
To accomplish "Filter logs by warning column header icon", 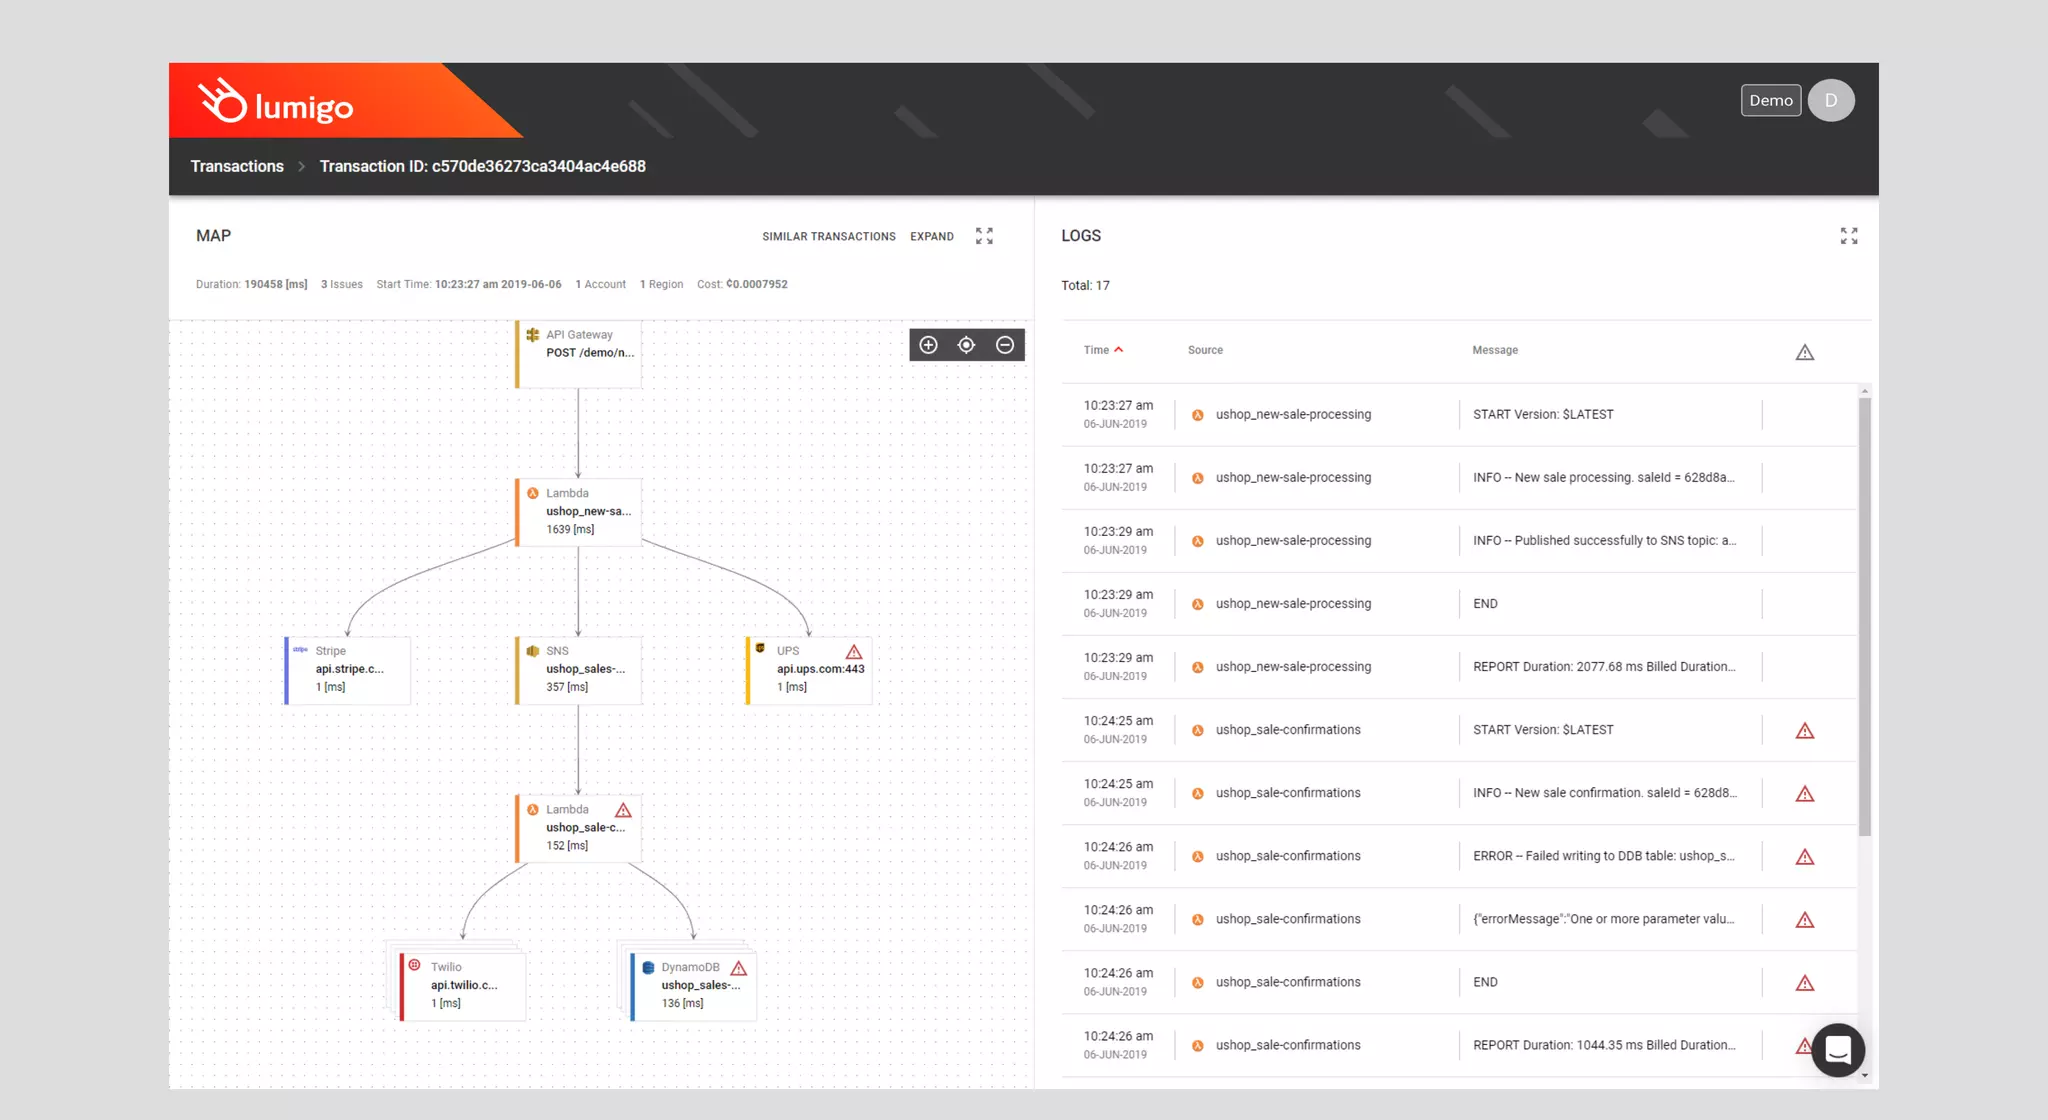I will (x=1804, y=352).
